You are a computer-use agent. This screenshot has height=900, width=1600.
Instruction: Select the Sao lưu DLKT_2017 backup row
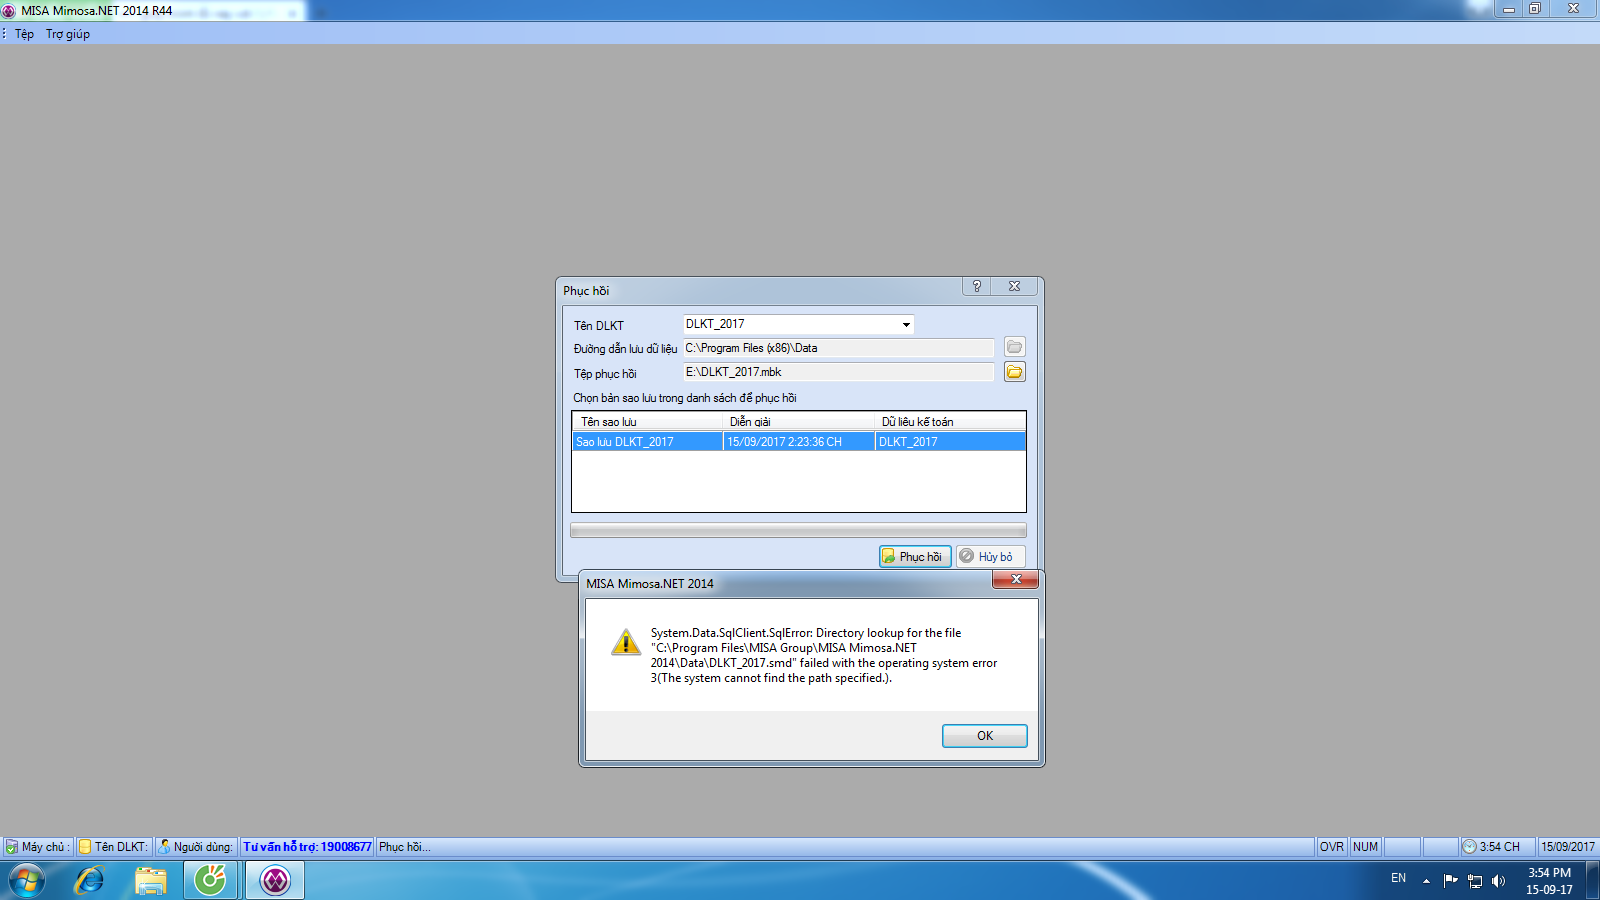pos(798,442)
